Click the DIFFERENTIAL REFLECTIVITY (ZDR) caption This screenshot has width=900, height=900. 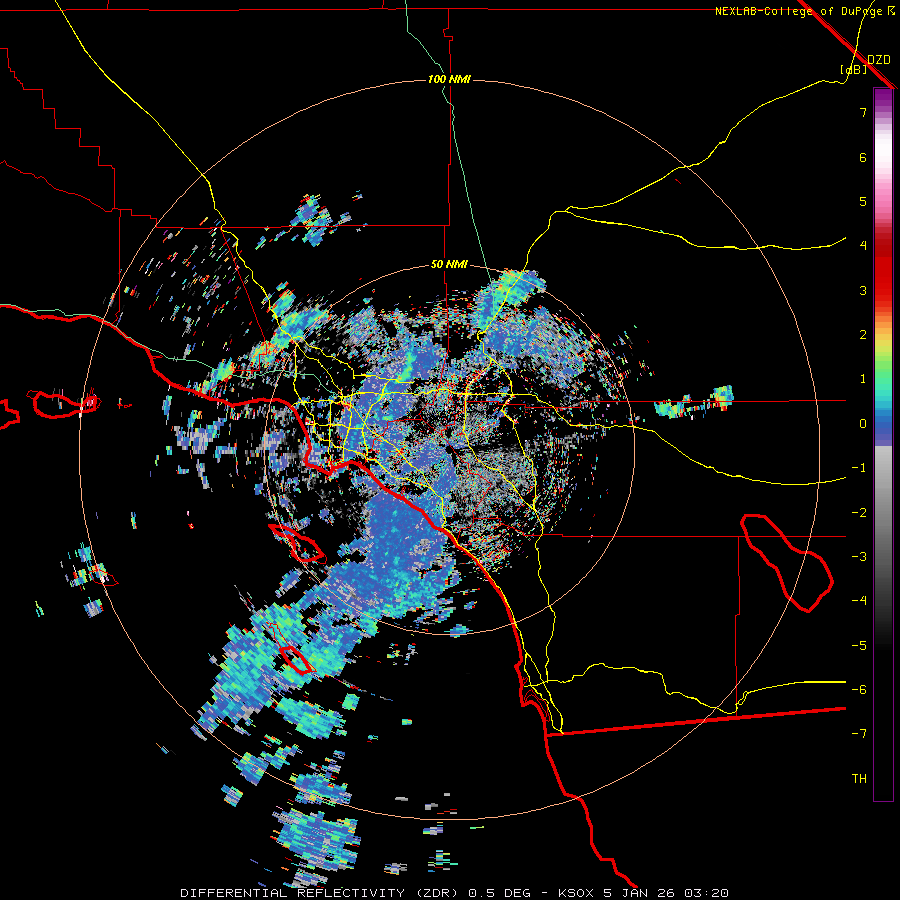[321, 893]
